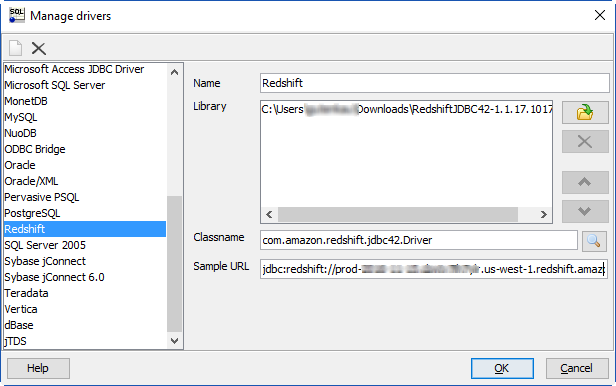Click the Sample URL input field
The image size is (616, 386).
tap(434, 269)
